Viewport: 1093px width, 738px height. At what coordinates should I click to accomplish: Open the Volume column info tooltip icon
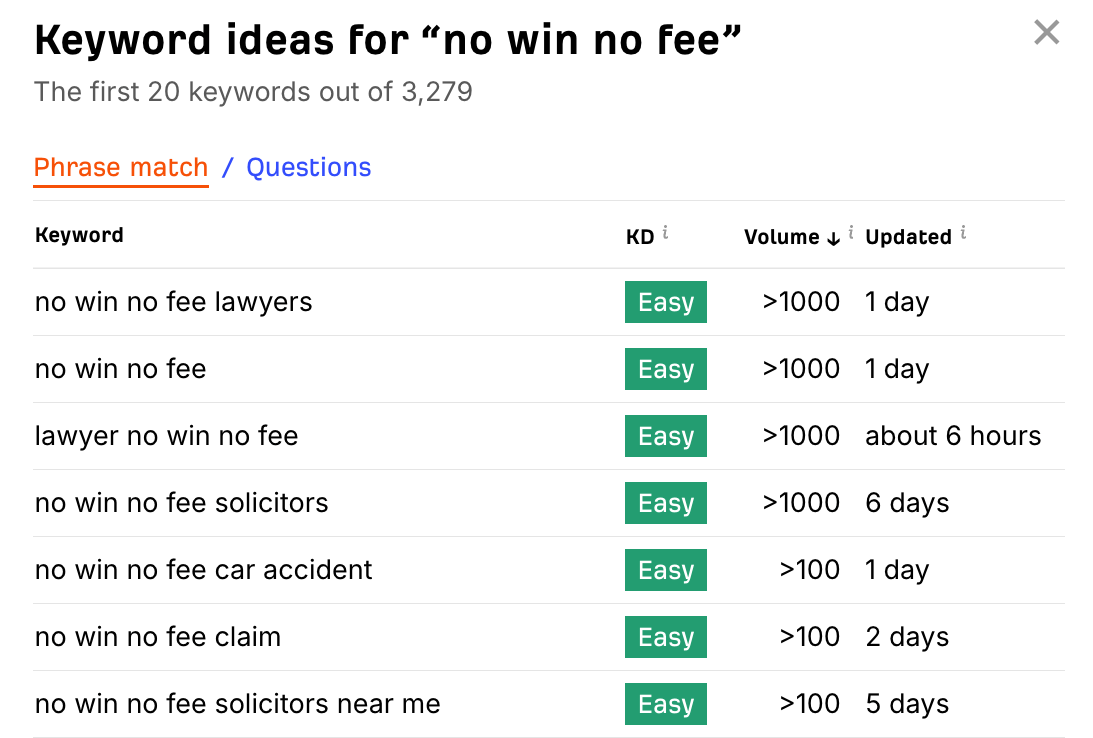849,231
